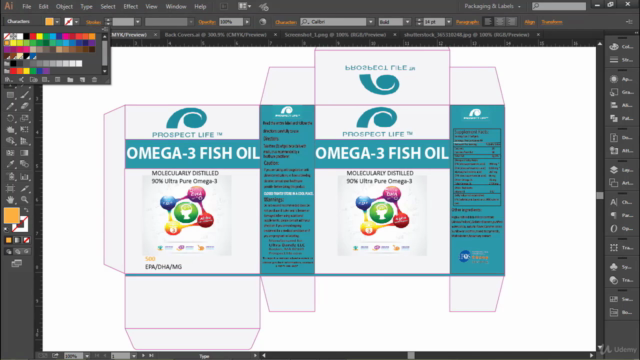Open the Color panel icon

[614, 47]
